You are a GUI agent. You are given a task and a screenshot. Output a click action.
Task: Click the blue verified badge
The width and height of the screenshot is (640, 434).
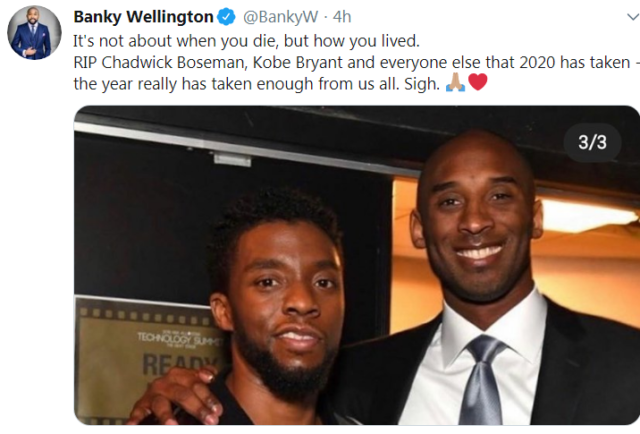click(x=226, y=17)
